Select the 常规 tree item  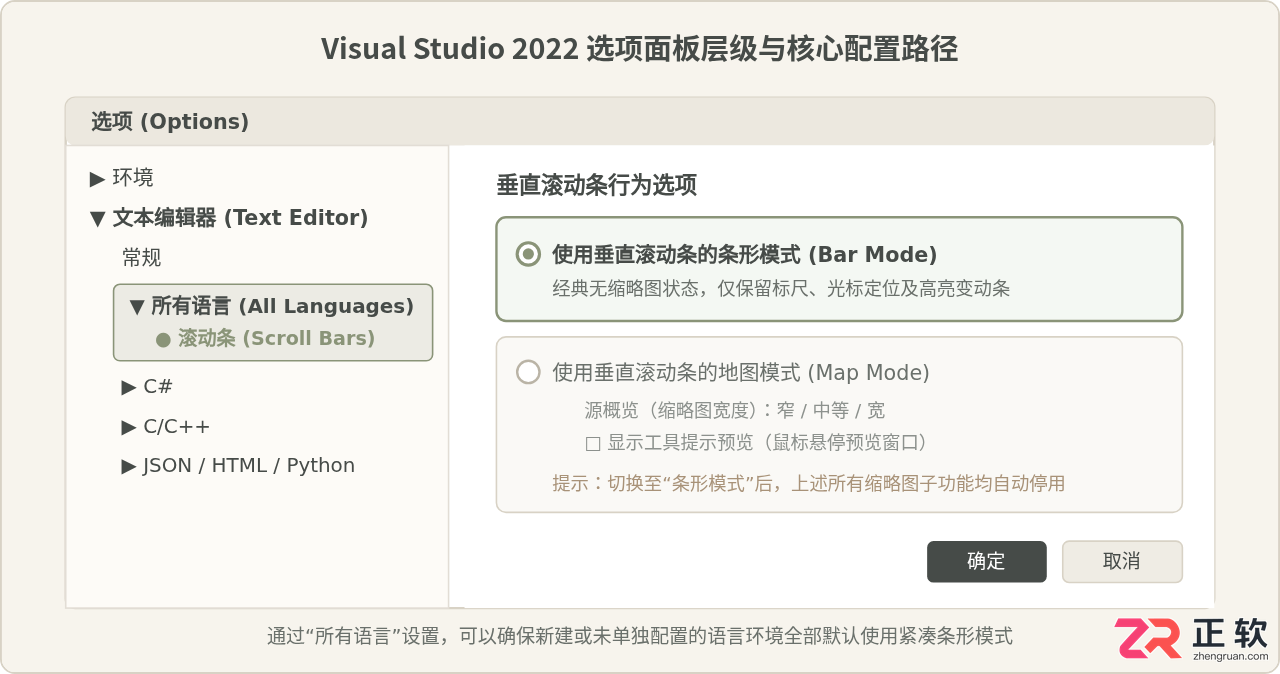[x=142, y=258]
